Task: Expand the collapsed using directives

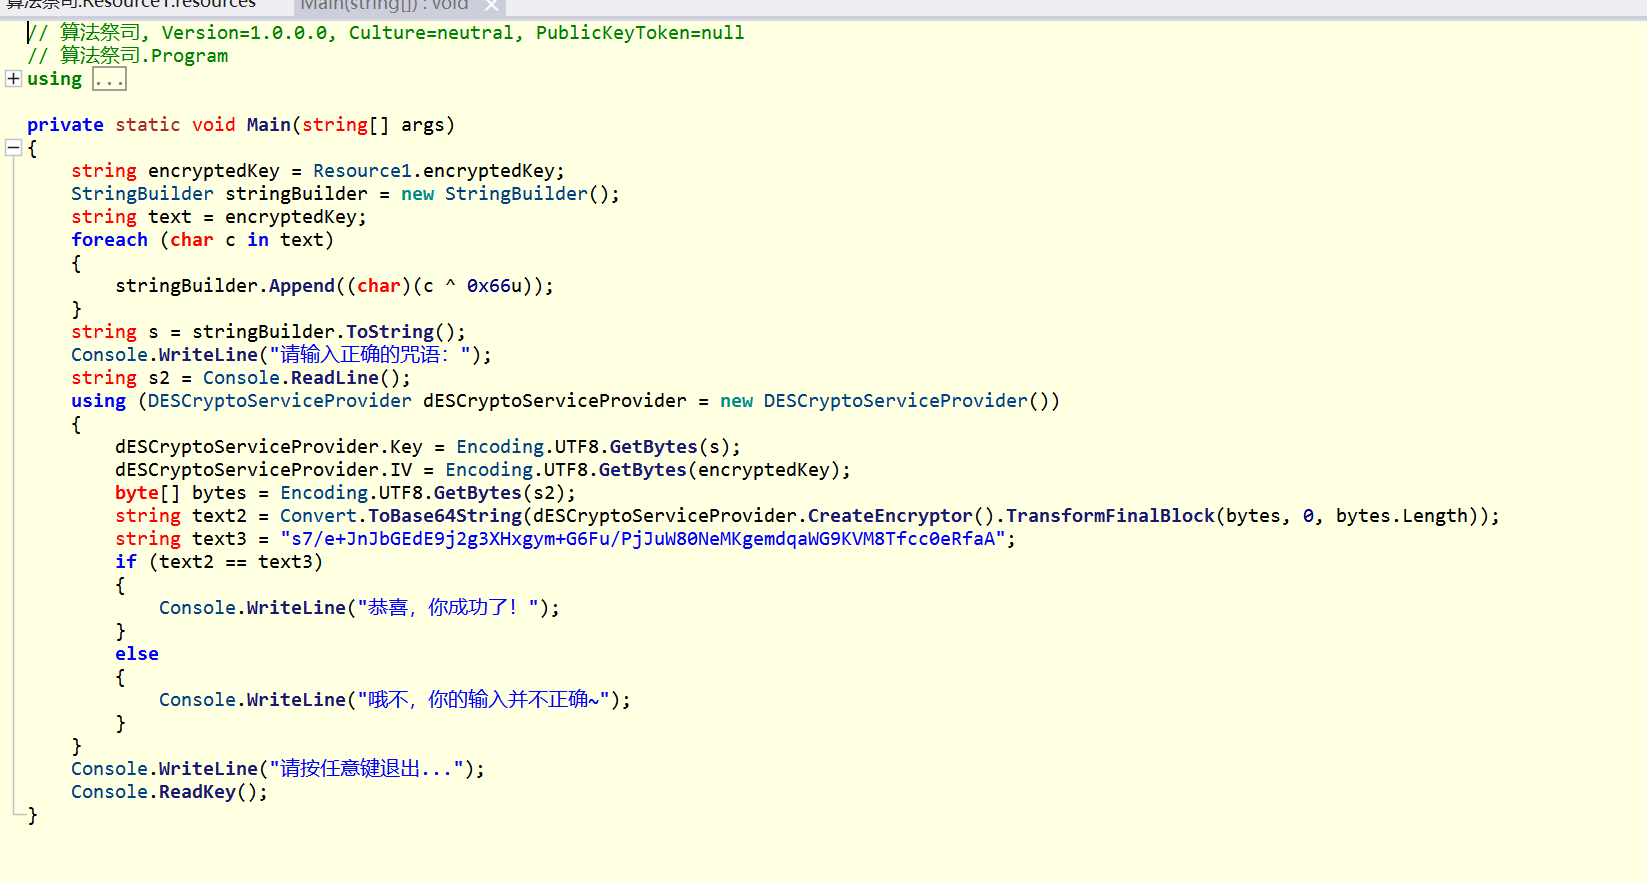Action: coord(13,79)
